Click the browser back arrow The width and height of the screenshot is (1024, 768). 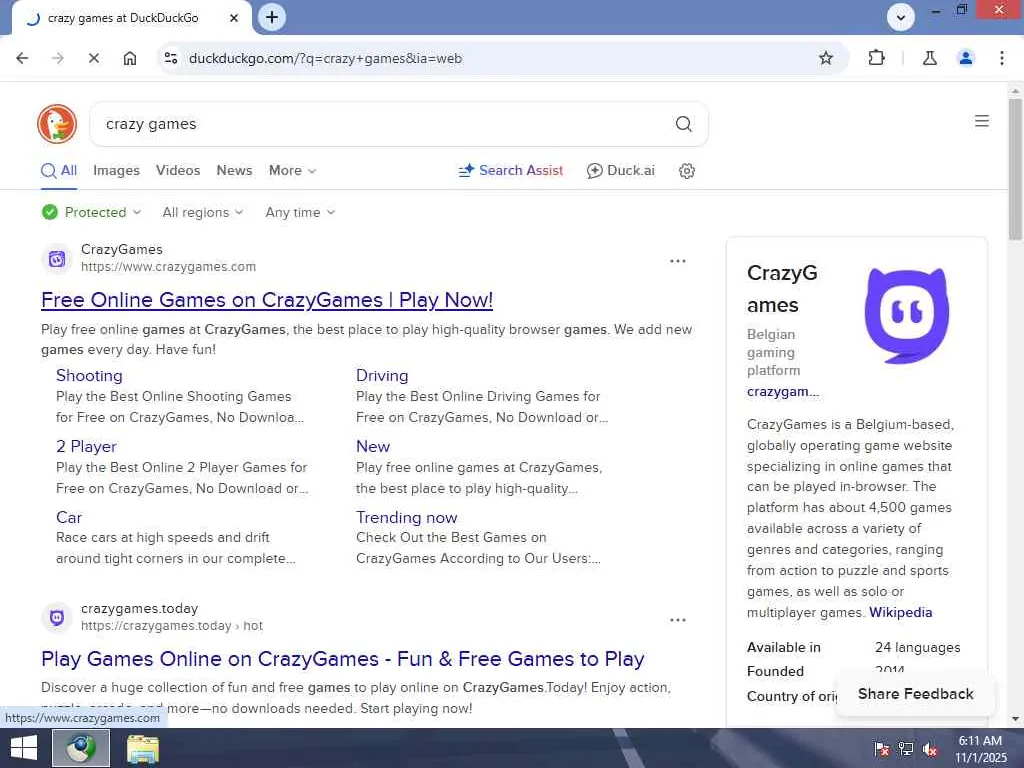22,58
